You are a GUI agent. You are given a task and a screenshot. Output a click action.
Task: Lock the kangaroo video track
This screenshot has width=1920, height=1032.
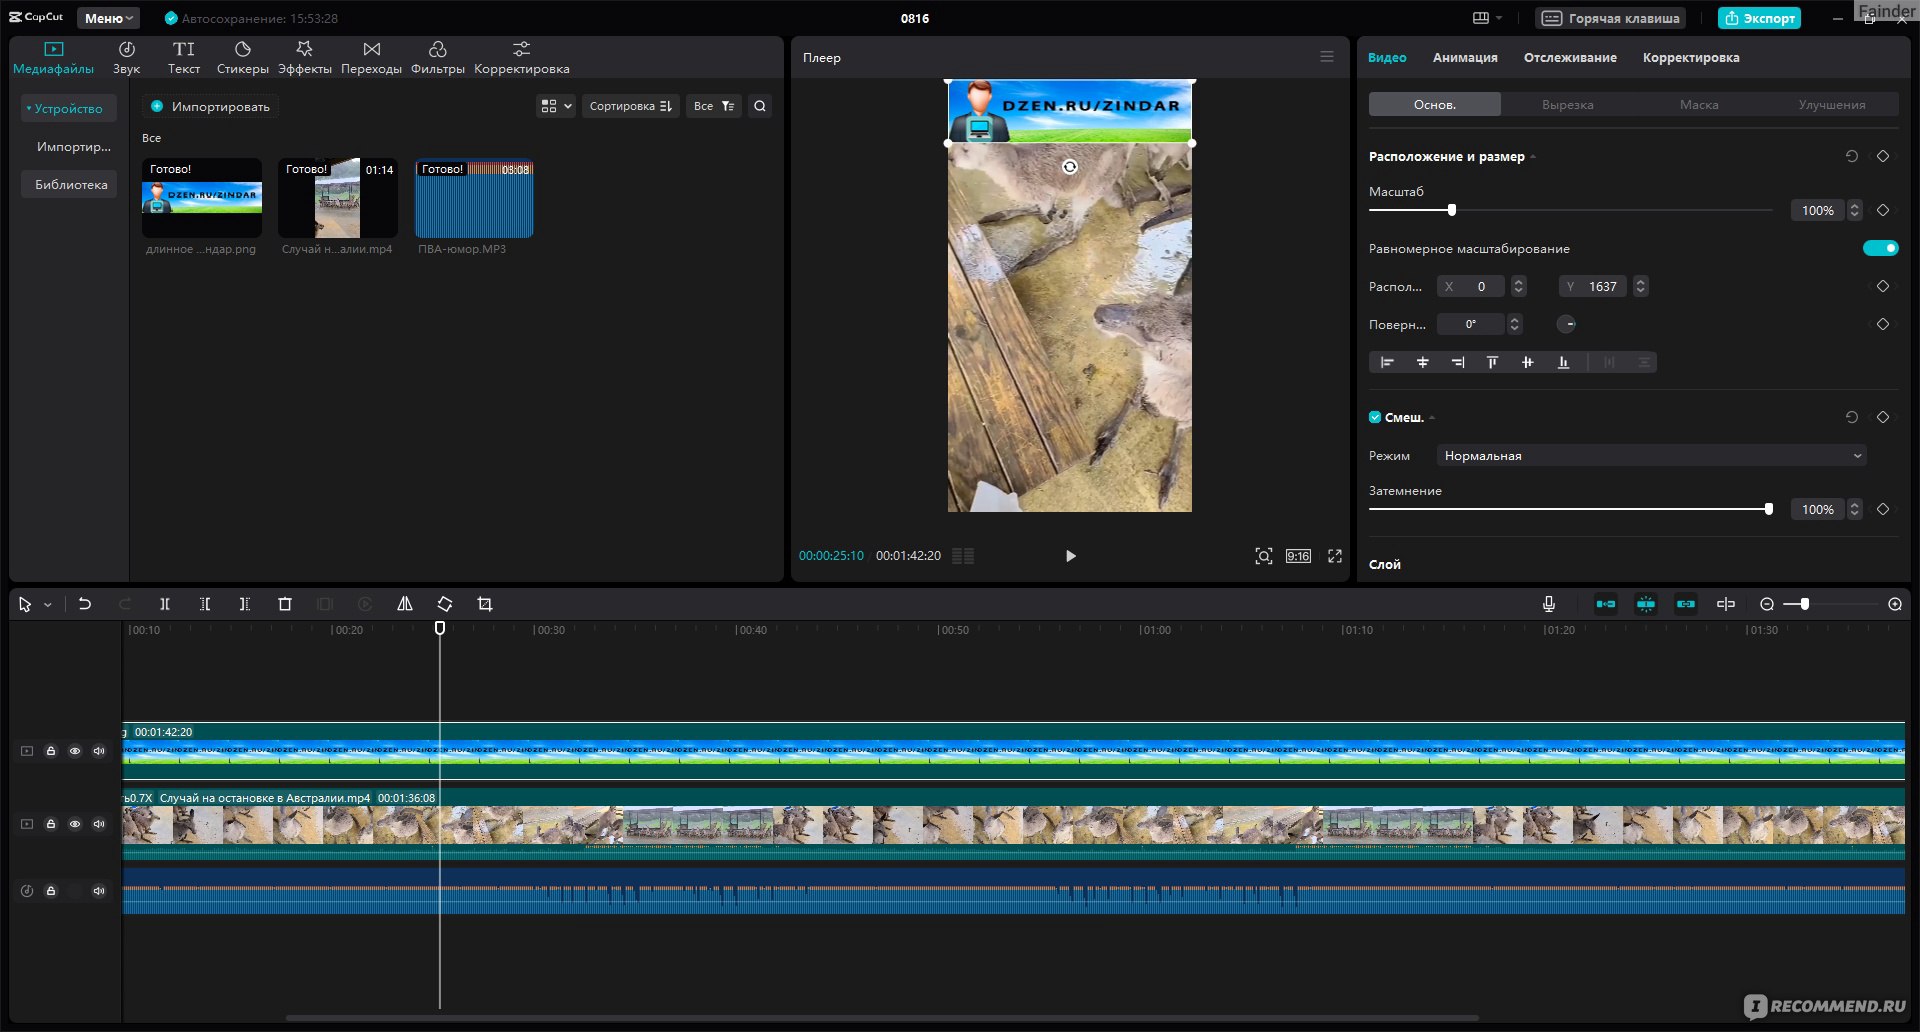point(51,824)
